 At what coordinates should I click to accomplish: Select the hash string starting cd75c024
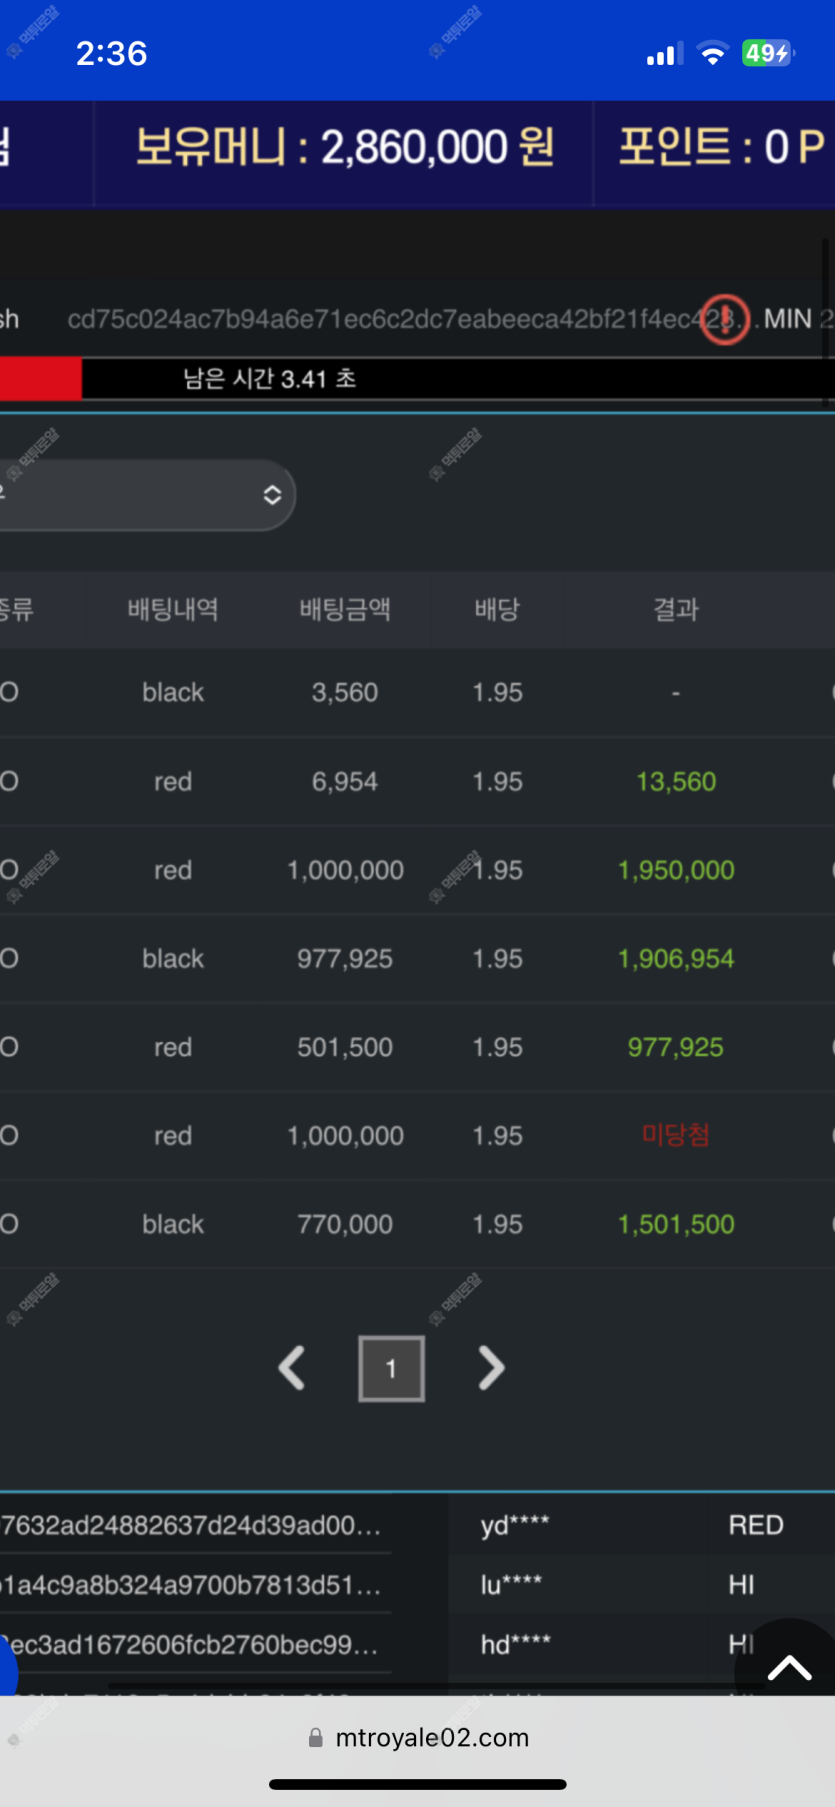click(380, 319)
